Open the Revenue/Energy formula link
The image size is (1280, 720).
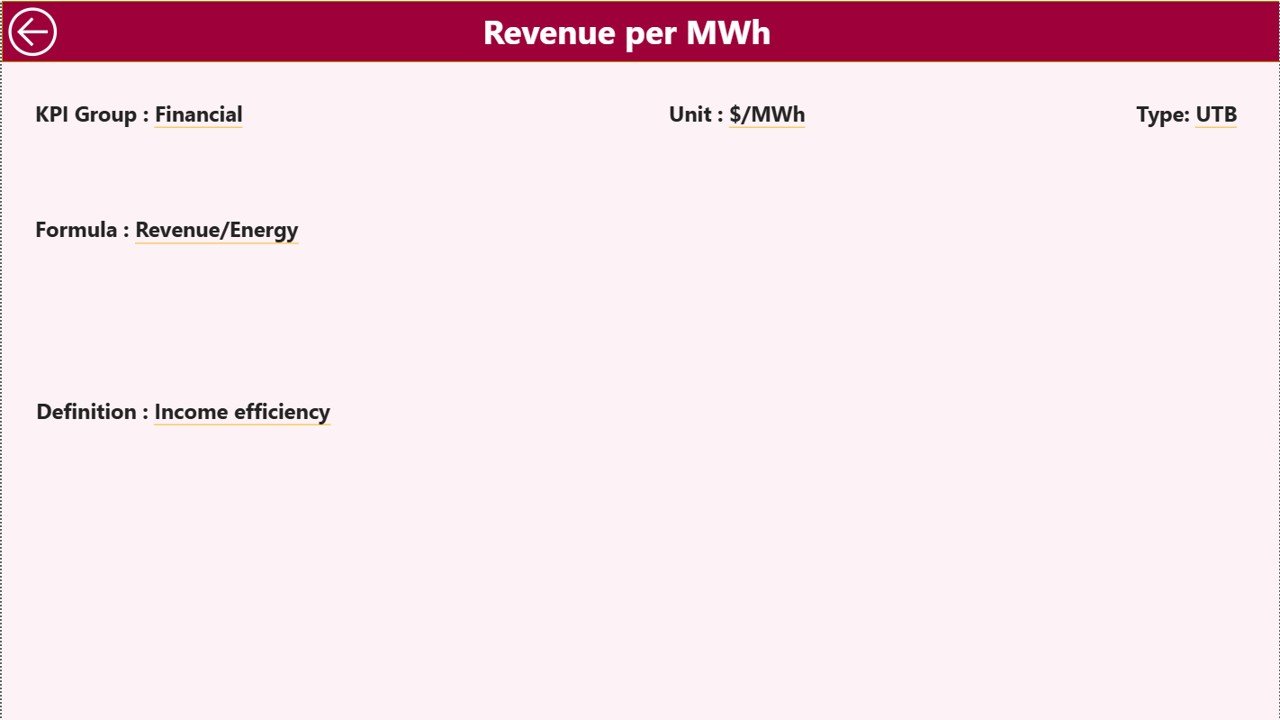click(x=216, y=229)
